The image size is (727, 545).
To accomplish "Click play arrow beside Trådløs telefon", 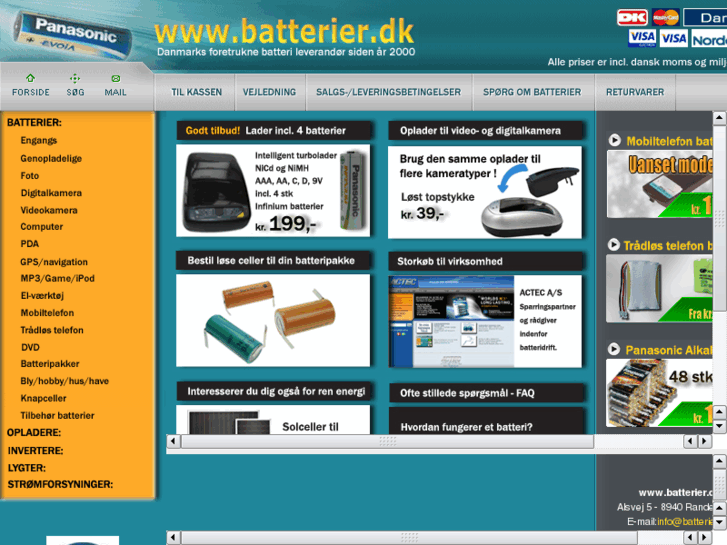I will [613, 244].
